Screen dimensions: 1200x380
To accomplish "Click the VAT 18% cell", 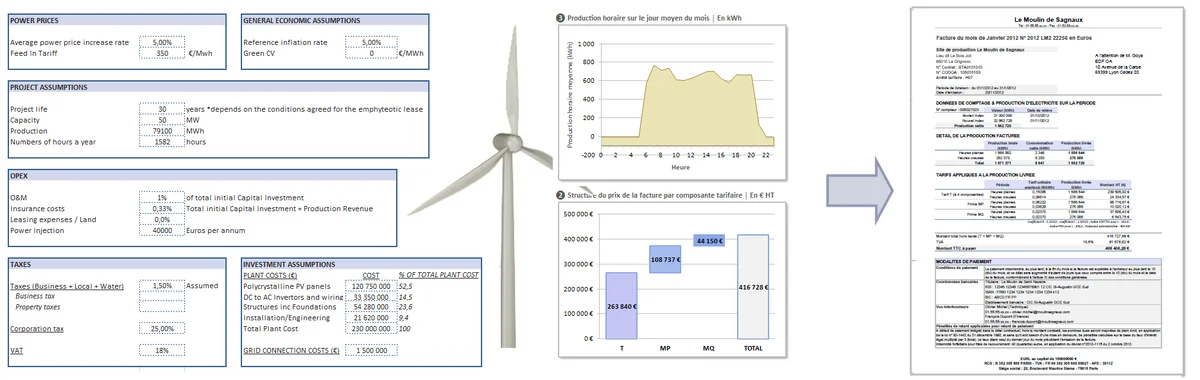I will (161, 350).
